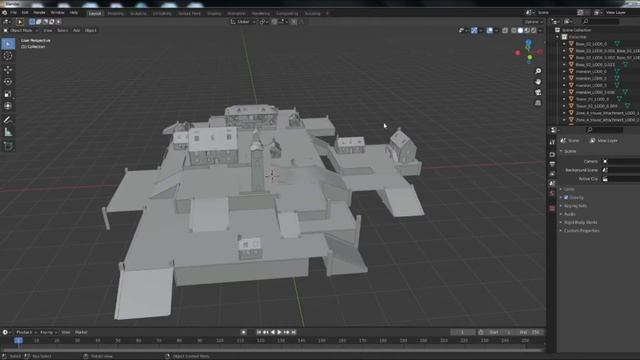Select the Cursor tool

[x=8, y=56]
